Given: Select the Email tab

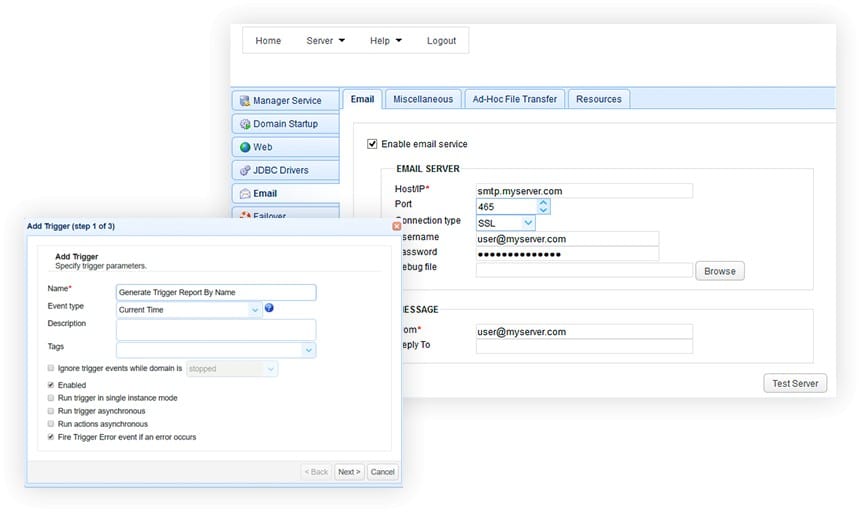Looking at the screenshot, I should click(x=362, y=99).
